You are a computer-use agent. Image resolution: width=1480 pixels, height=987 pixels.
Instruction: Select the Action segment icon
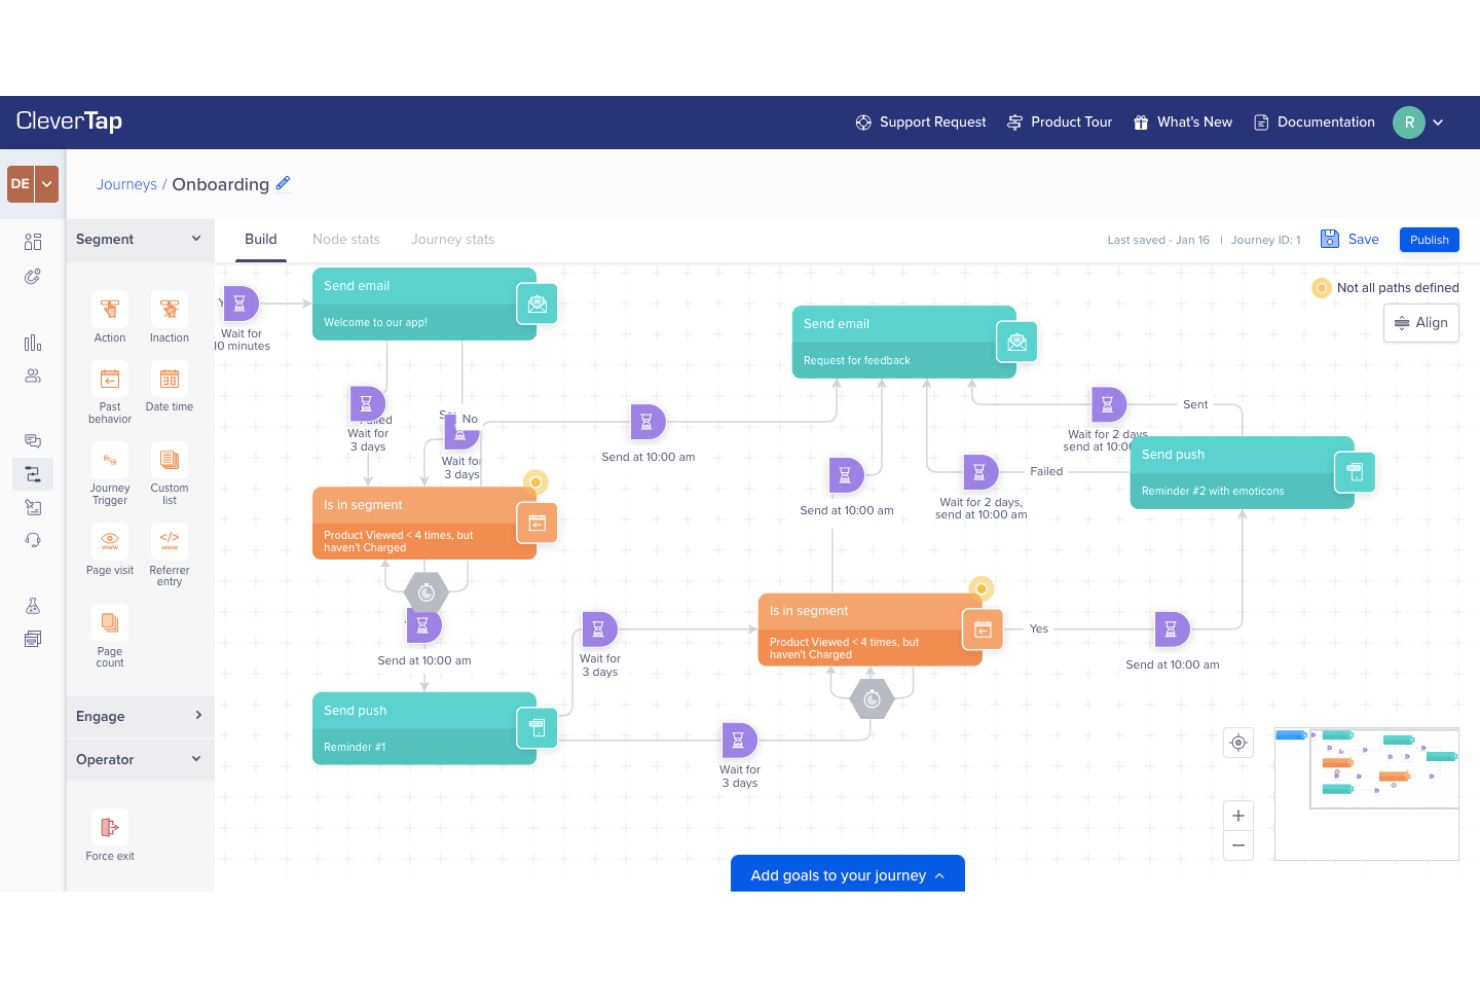click(109, 309)
